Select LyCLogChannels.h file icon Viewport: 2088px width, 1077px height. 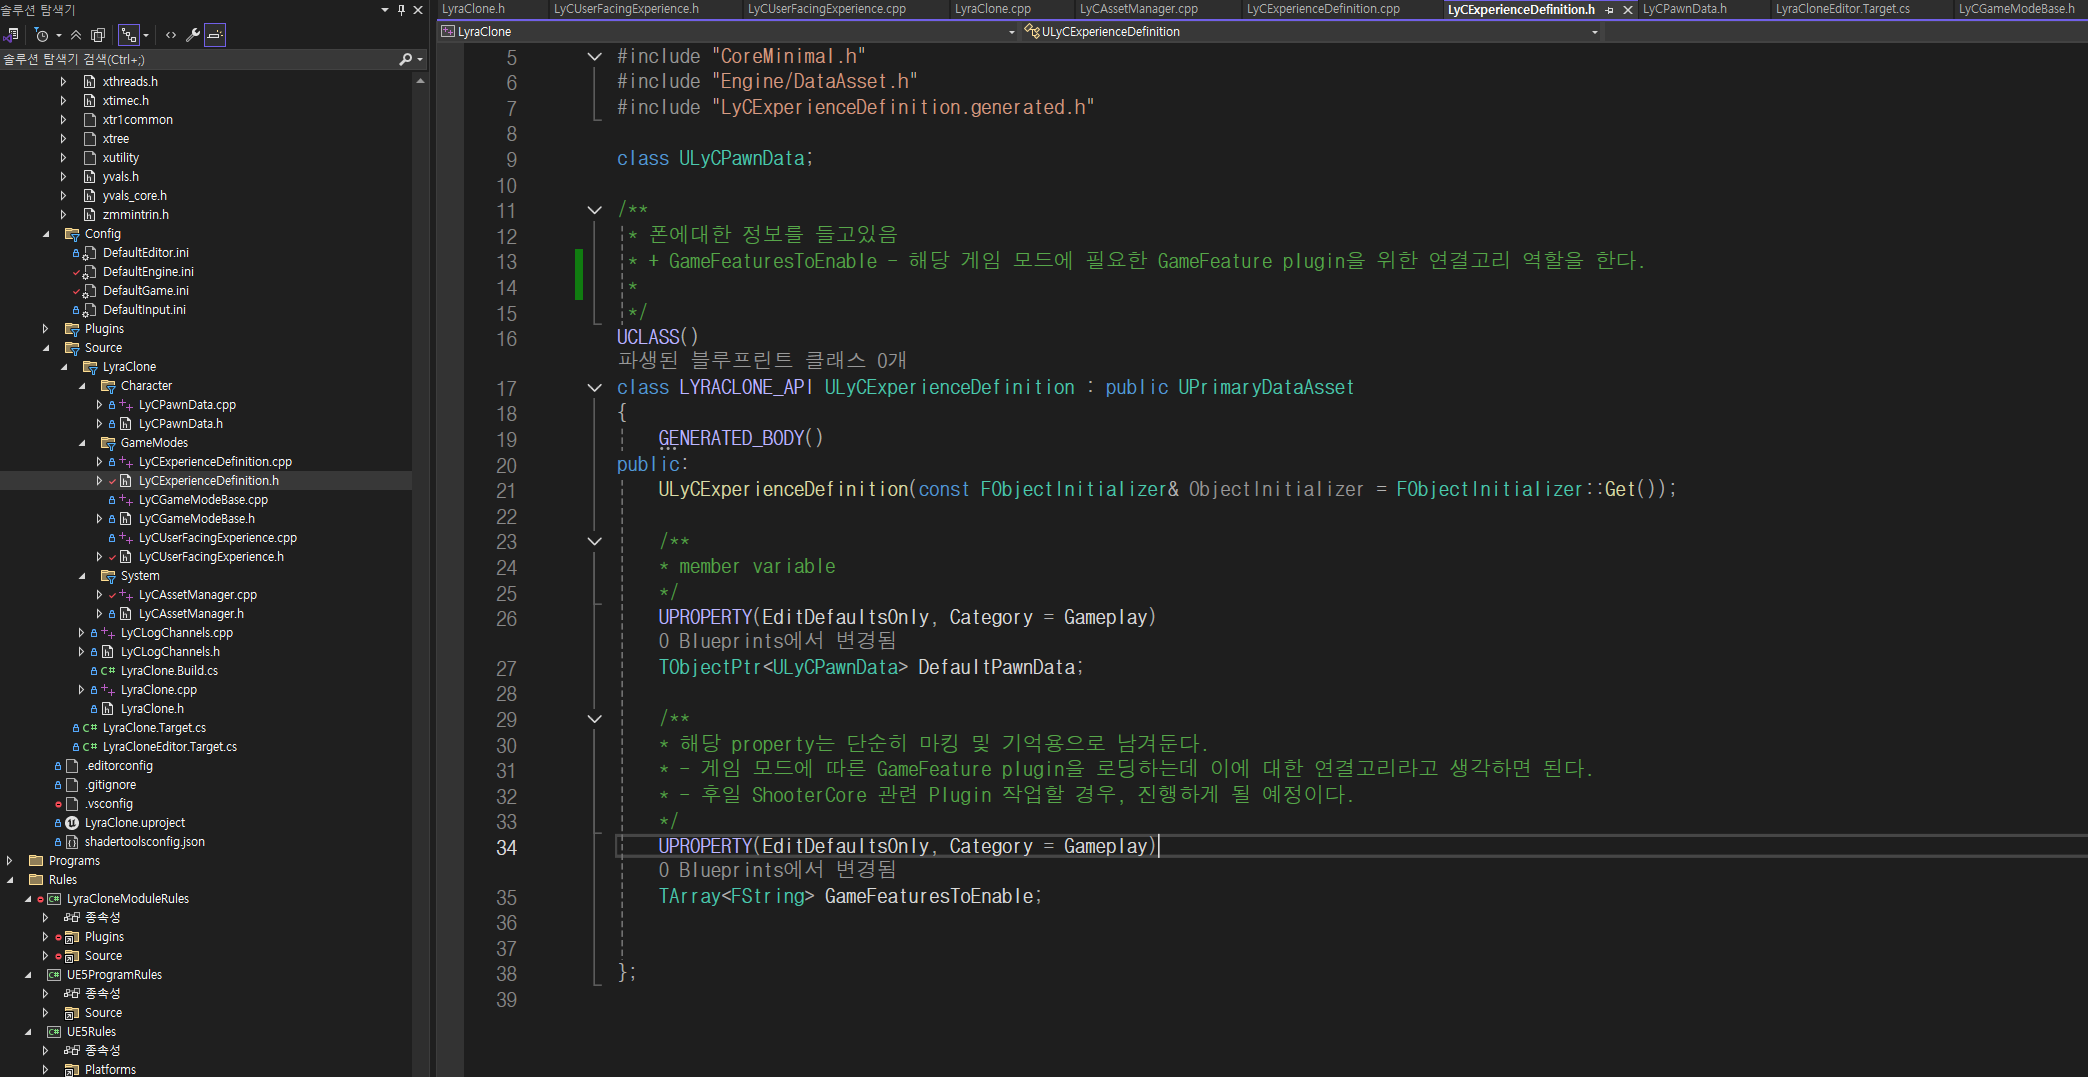108,652
